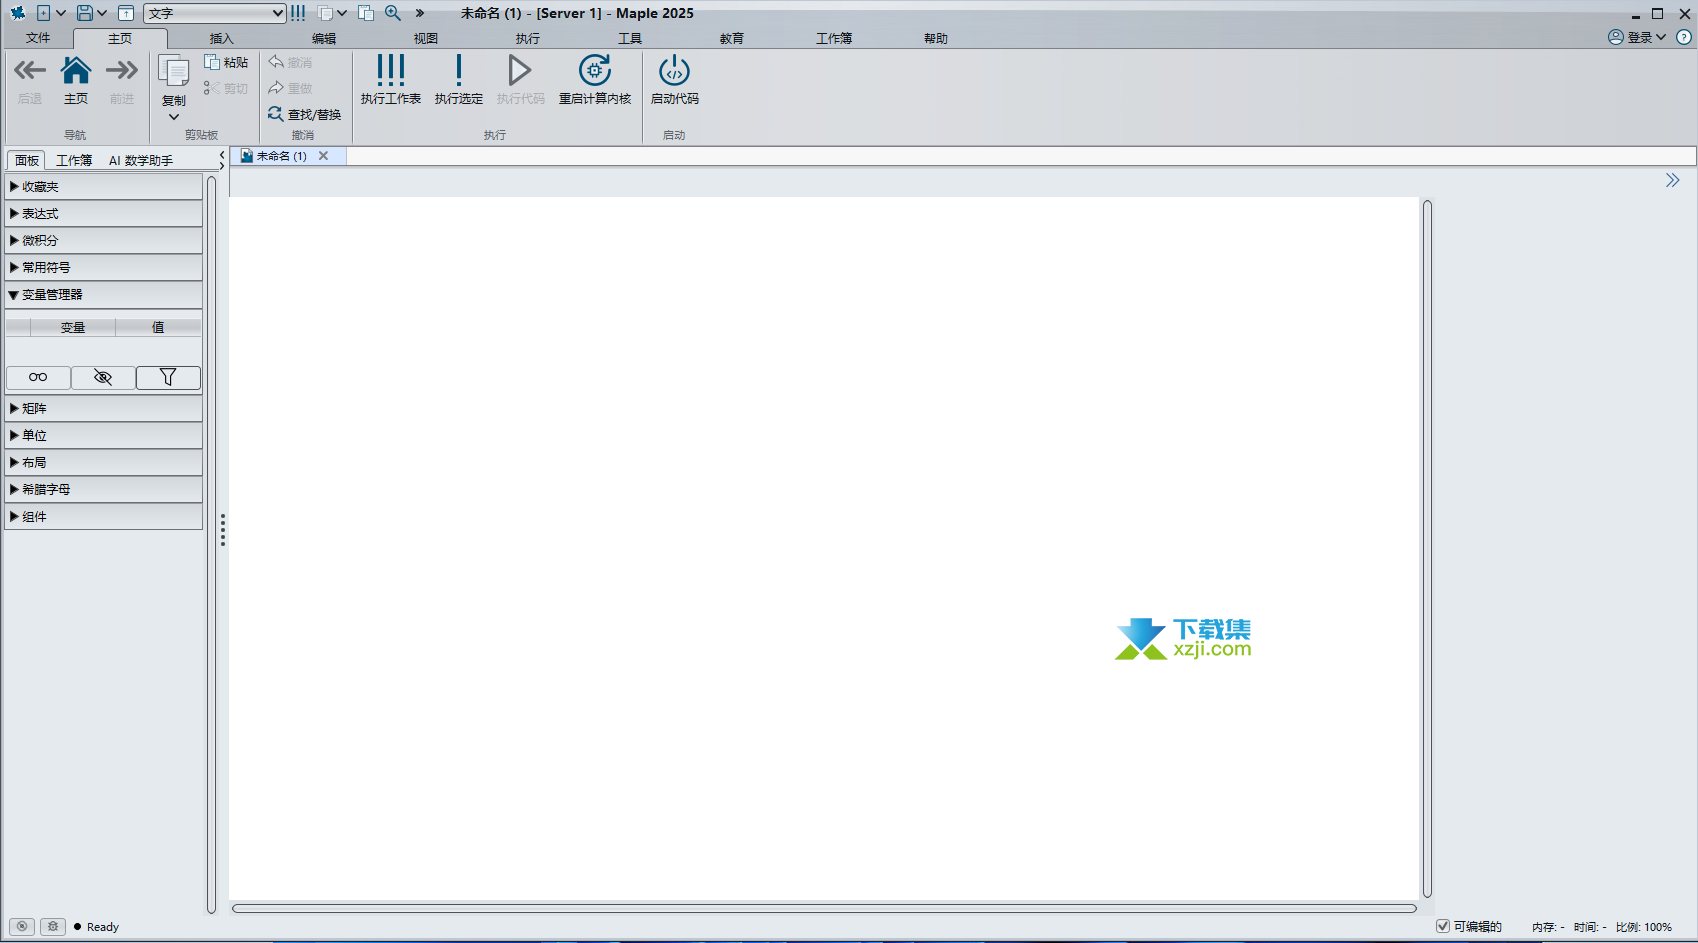Click the glasses show-variables button
The width and height of the screenshot is (1698, 943).
pyautogui.click(x=38, y=377)
